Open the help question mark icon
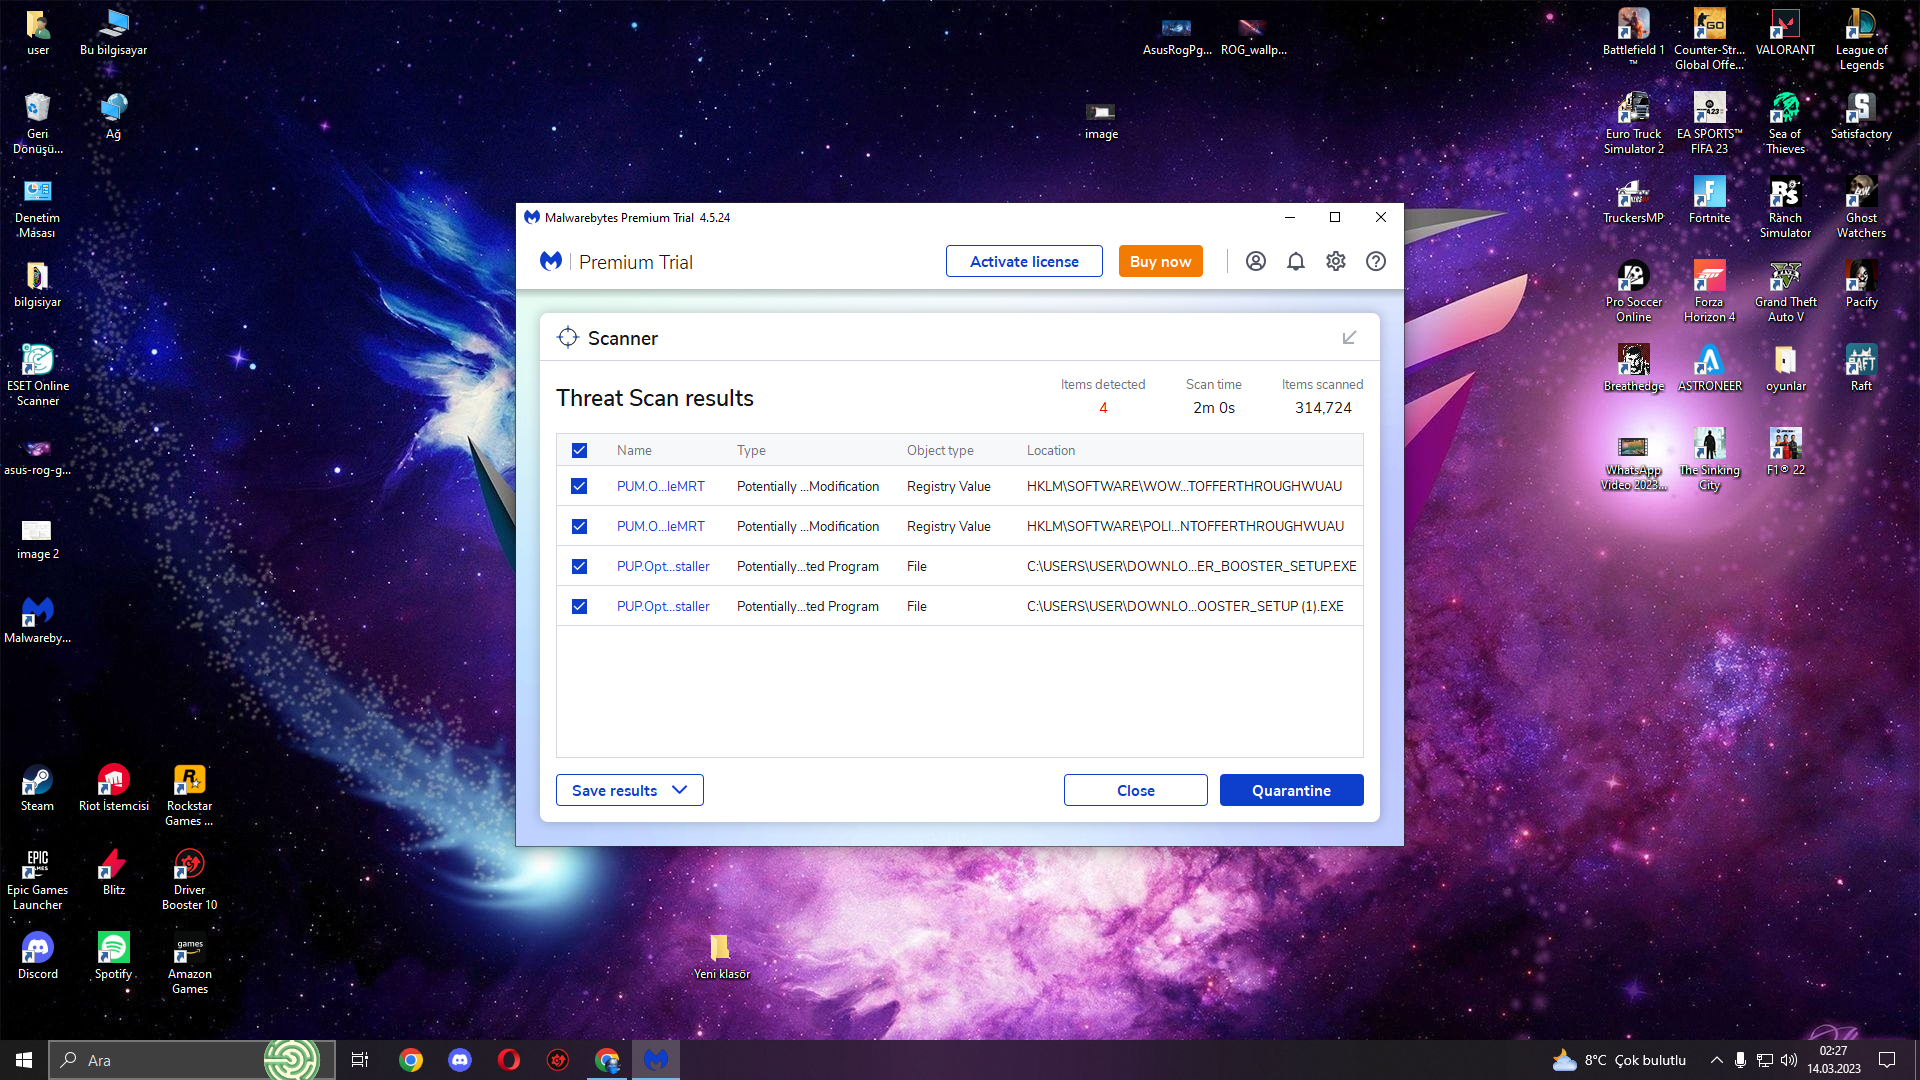 pyautogui.click(x=1375, y=261)
